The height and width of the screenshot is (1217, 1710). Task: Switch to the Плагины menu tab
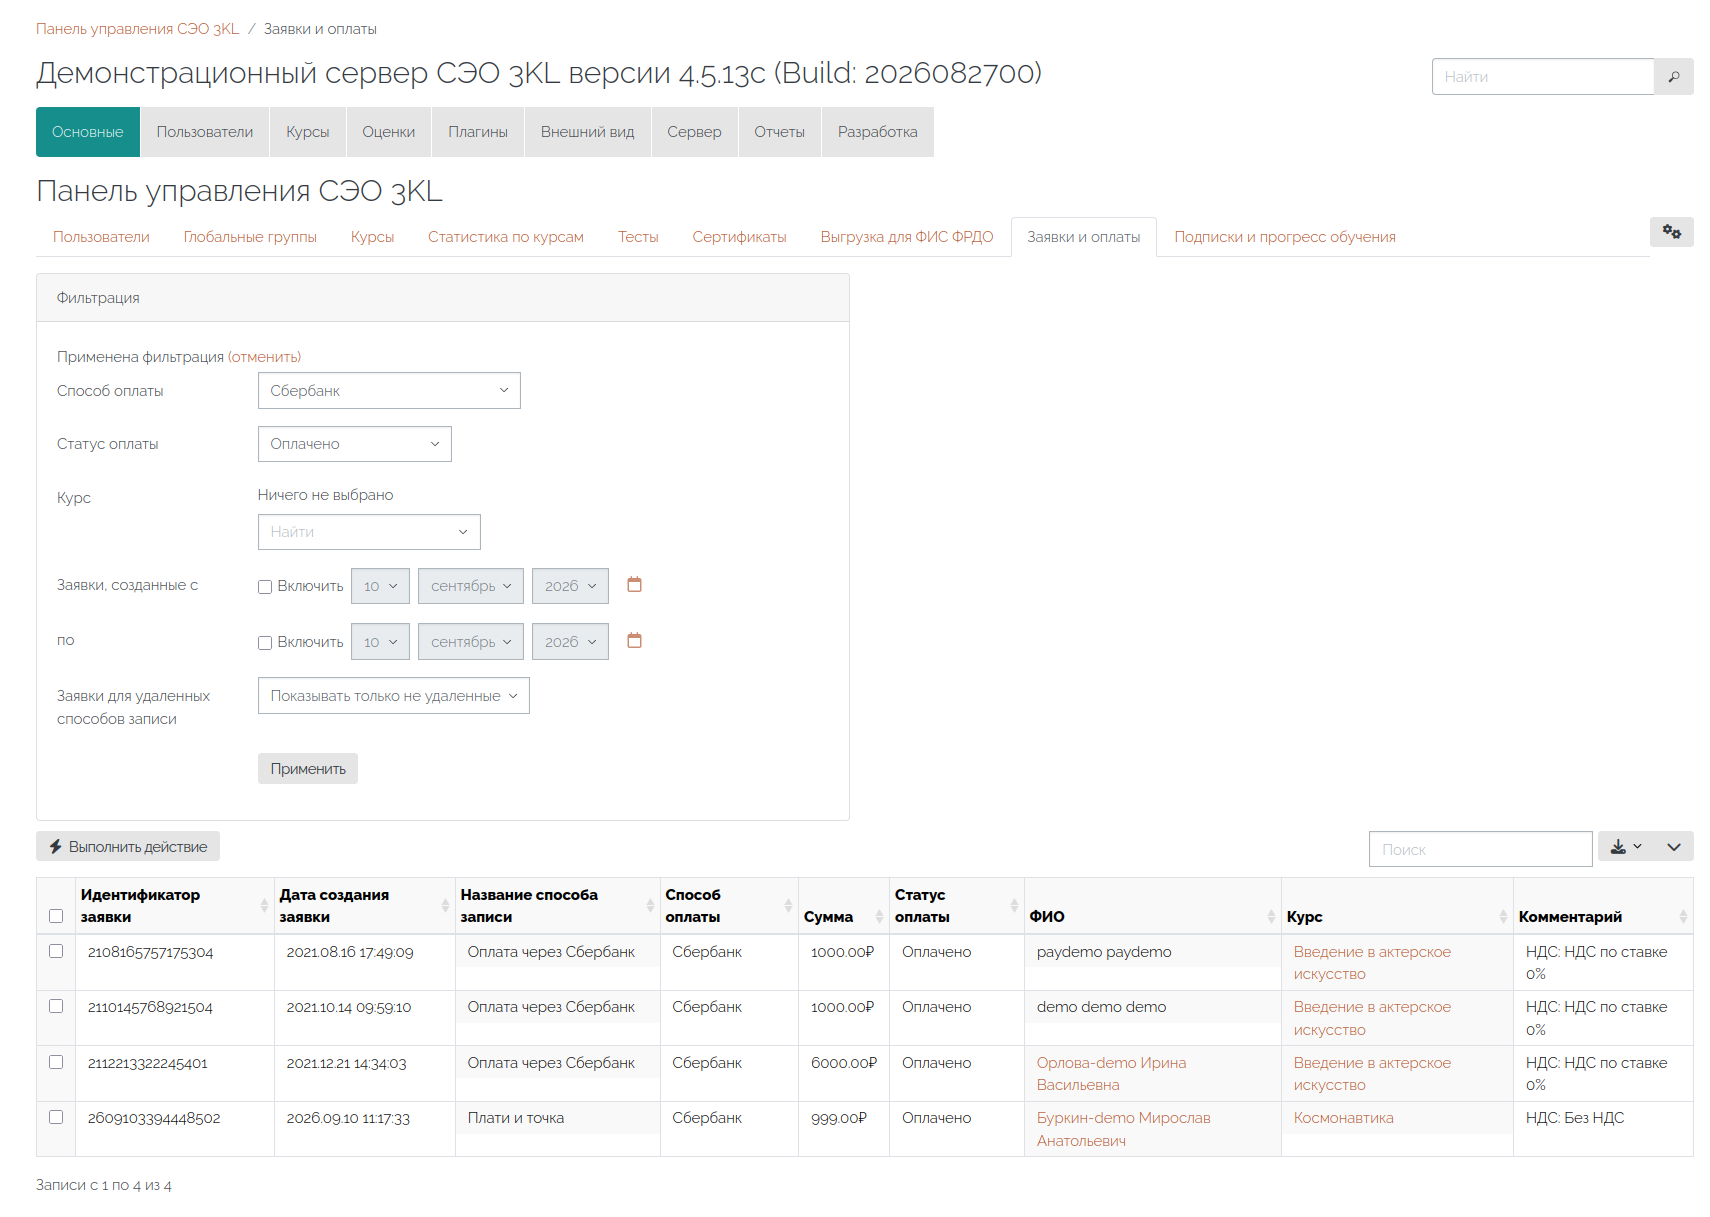478,132
